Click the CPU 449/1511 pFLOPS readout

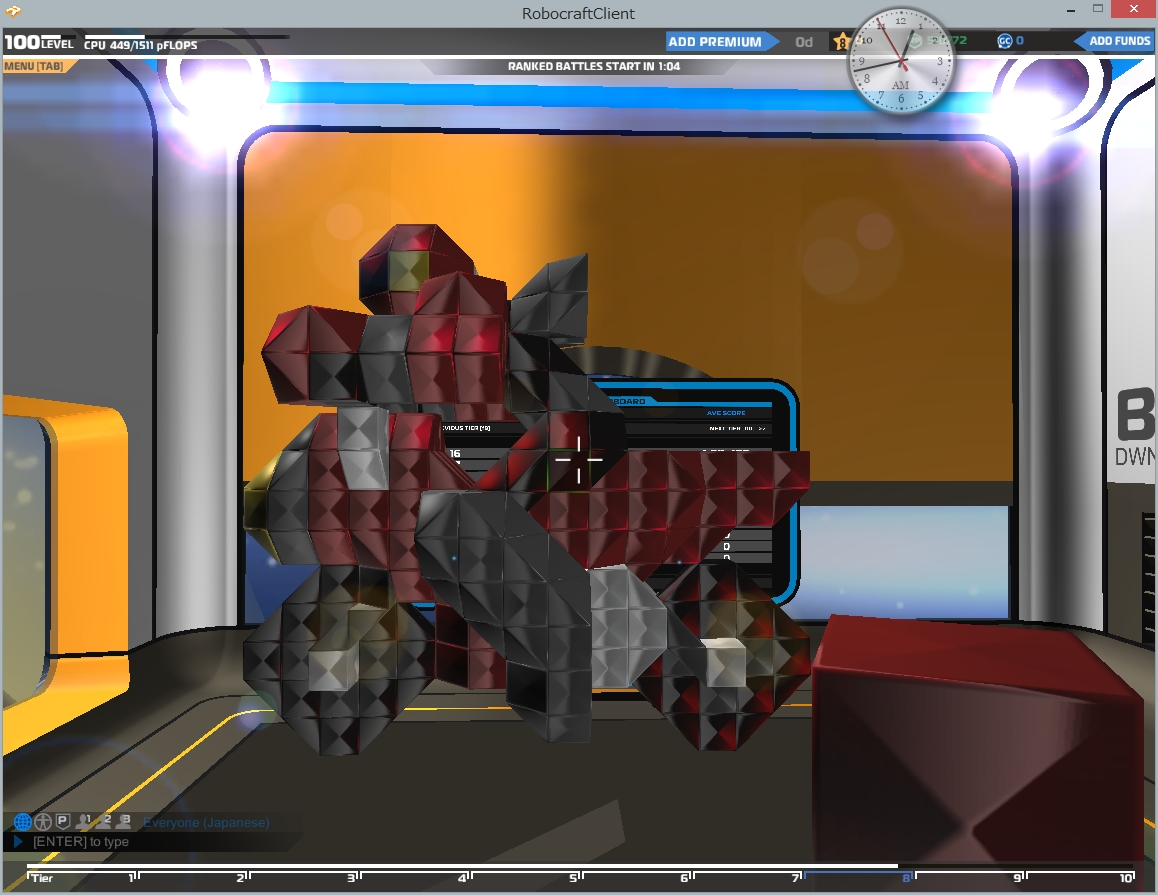[140, 45]
